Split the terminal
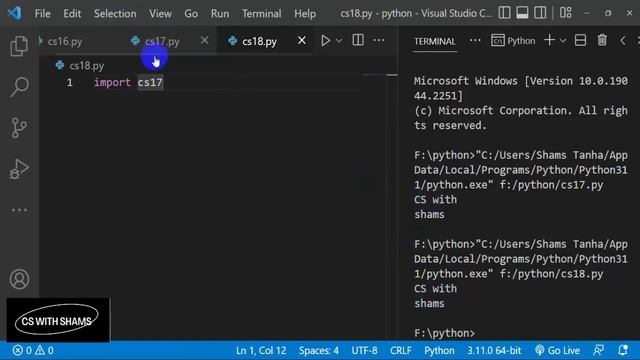 tap(580, 40)
